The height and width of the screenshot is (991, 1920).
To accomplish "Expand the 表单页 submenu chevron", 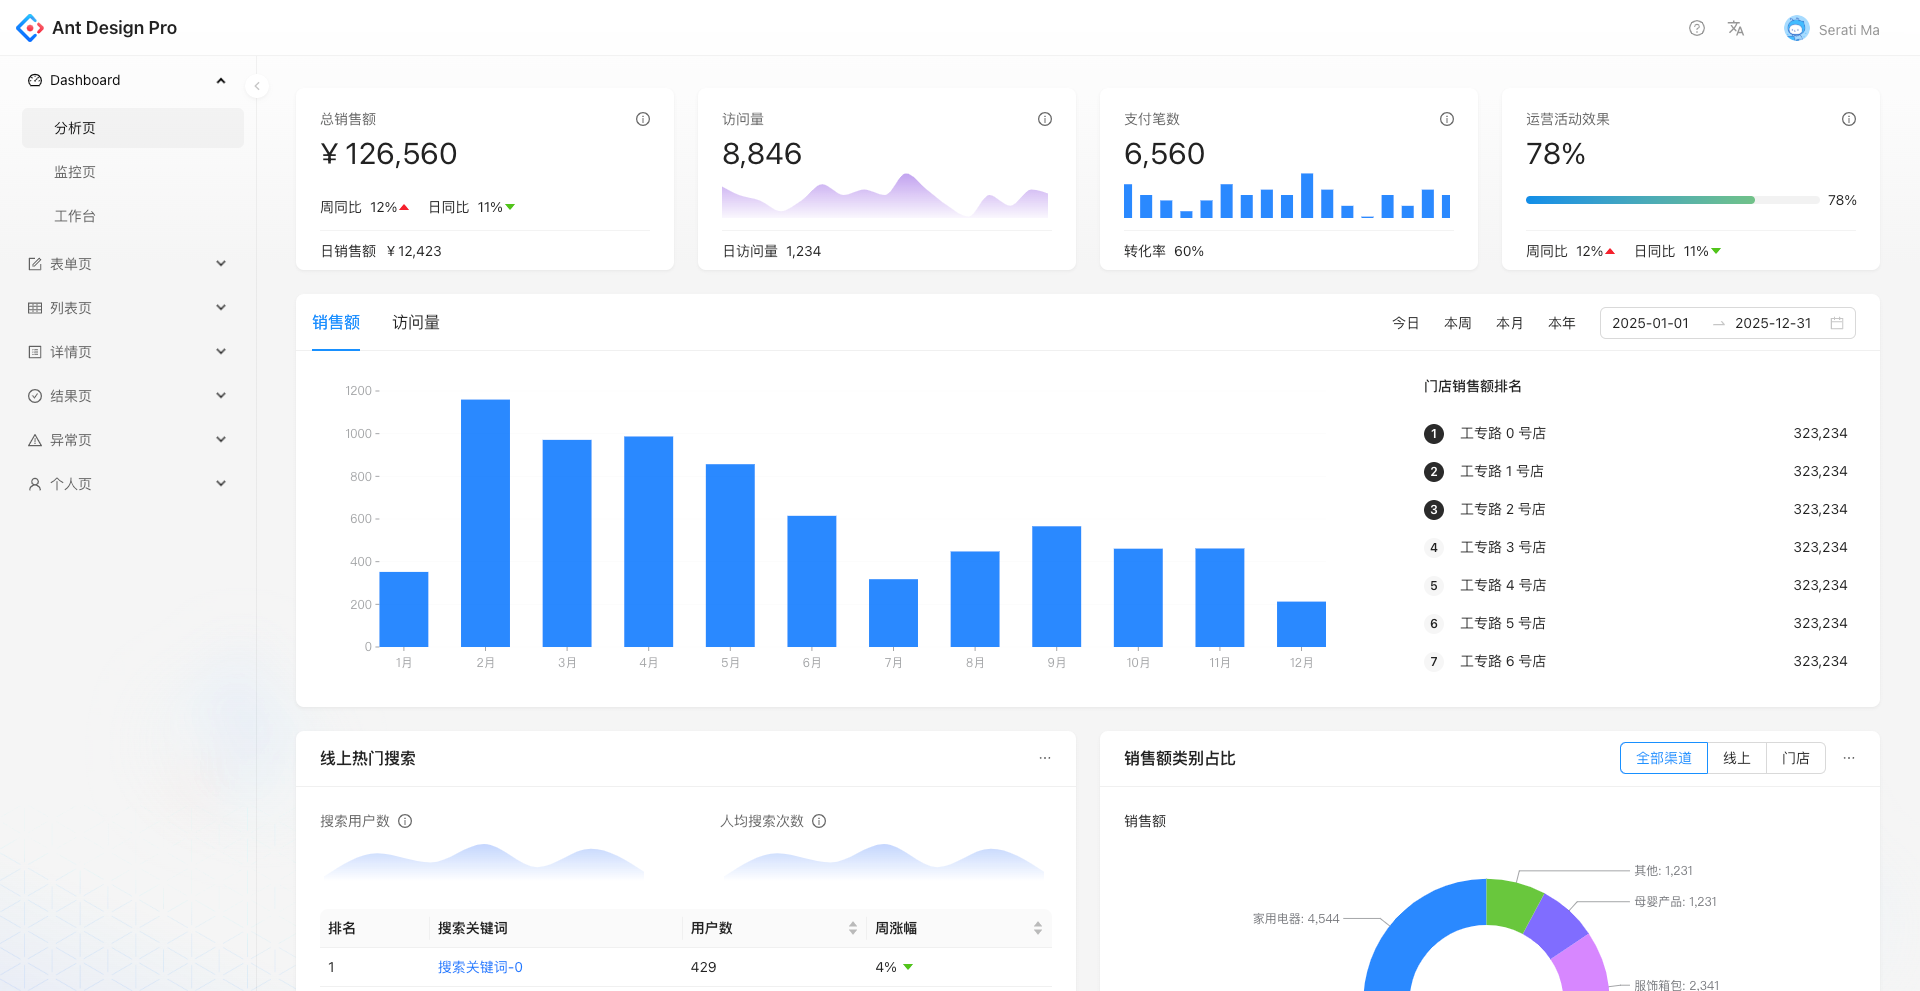I will point(221,264).
